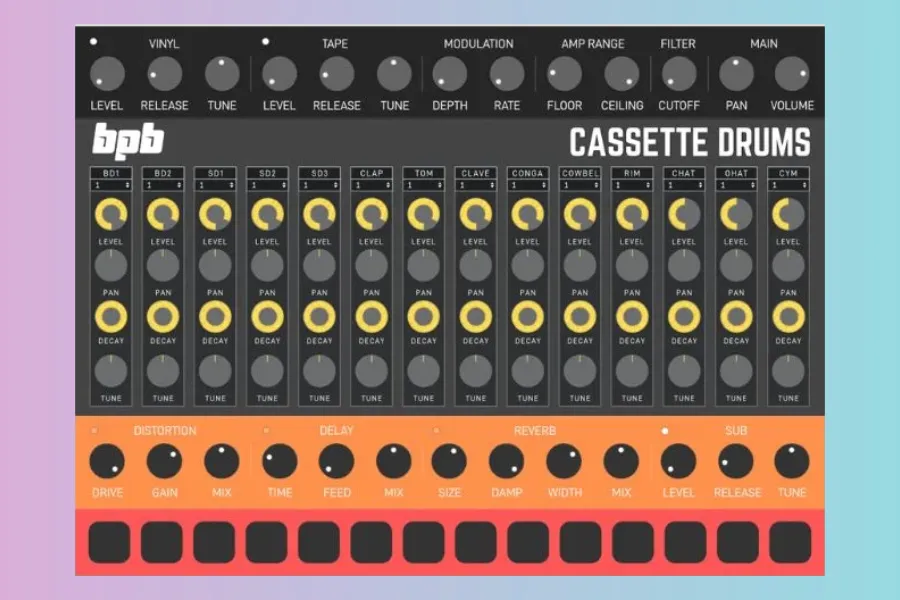Click the Sub Release knob
900x600 pixels.
pyautogui.click(x=736, y=461)
